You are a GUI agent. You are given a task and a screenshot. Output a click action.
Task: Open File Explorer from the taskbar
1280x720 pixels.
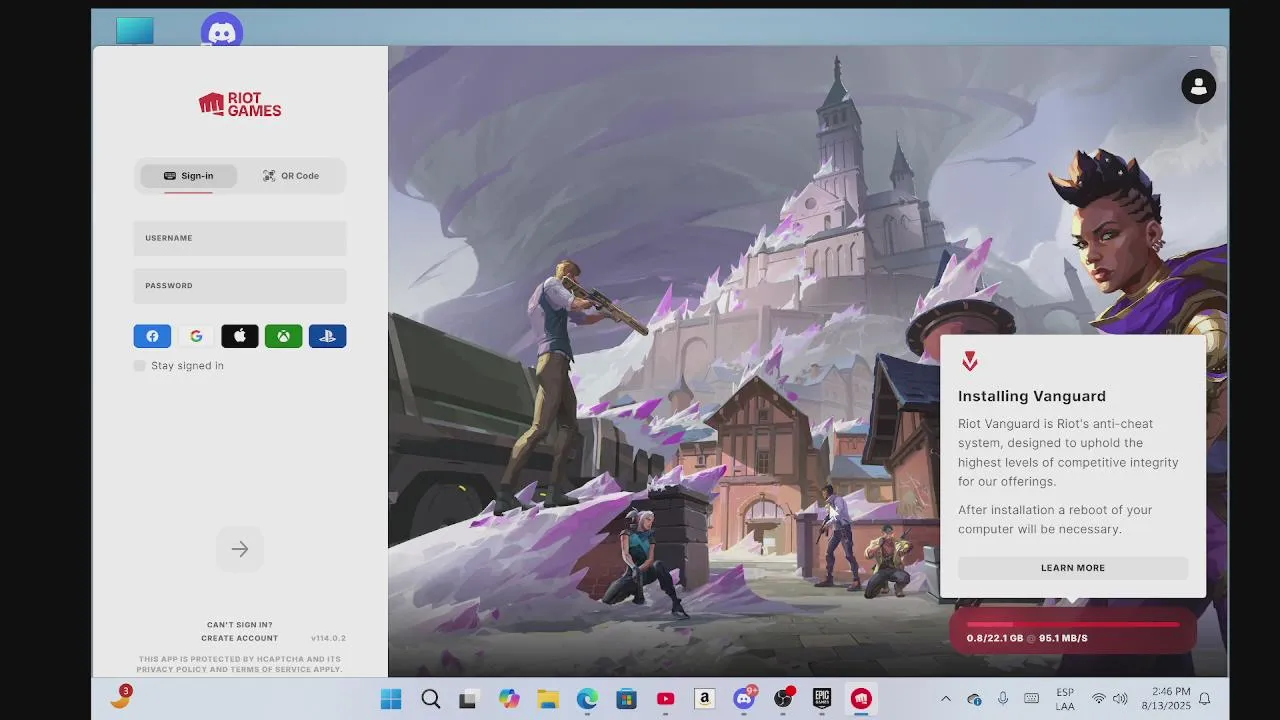(548, 699)
